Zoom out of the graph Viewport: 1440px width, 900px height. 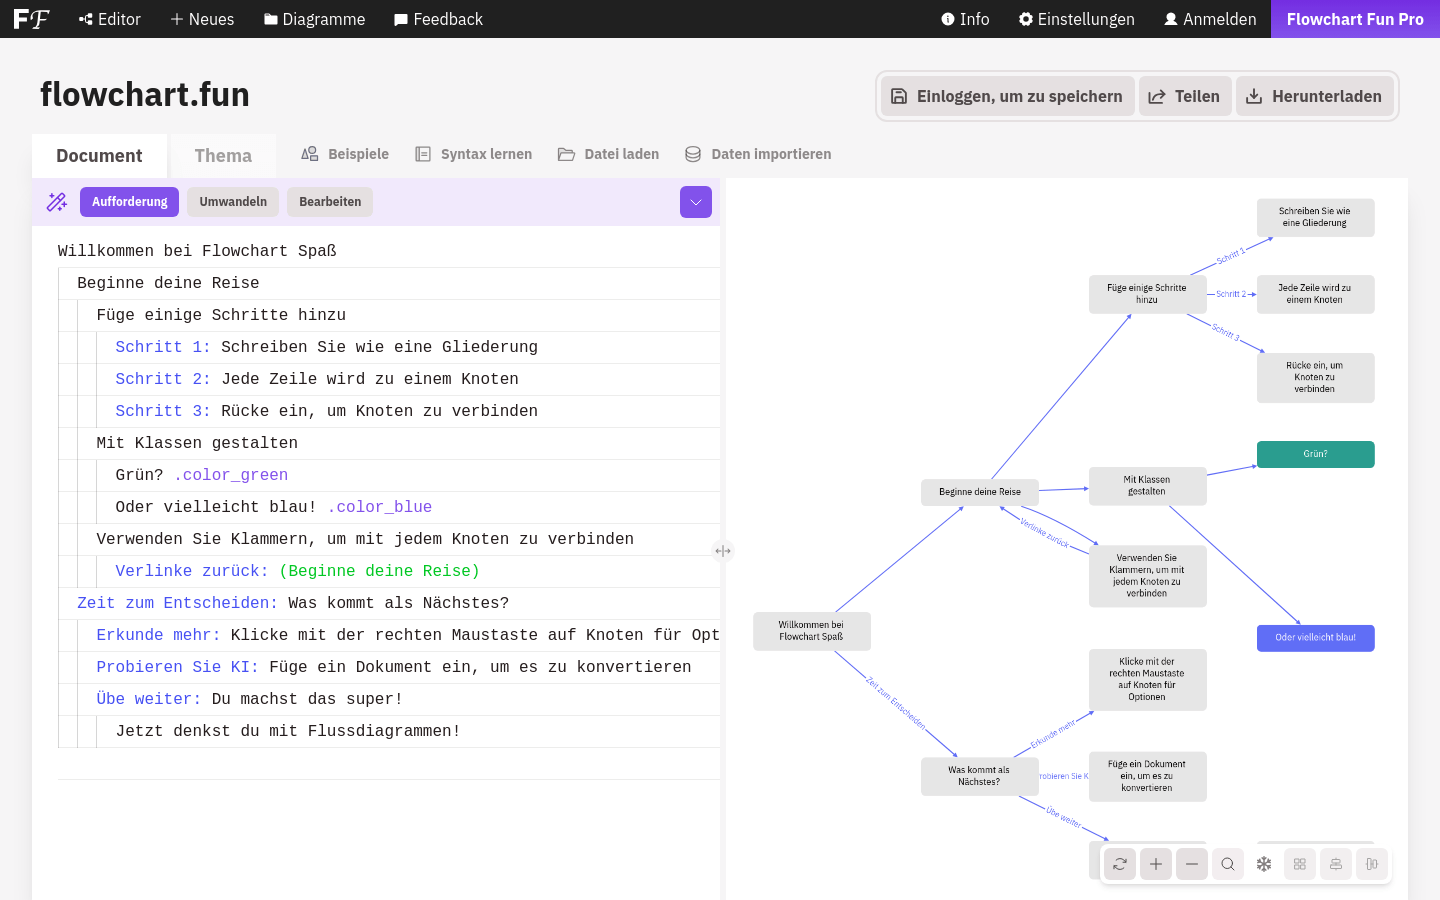click(x=1192, y=864)
